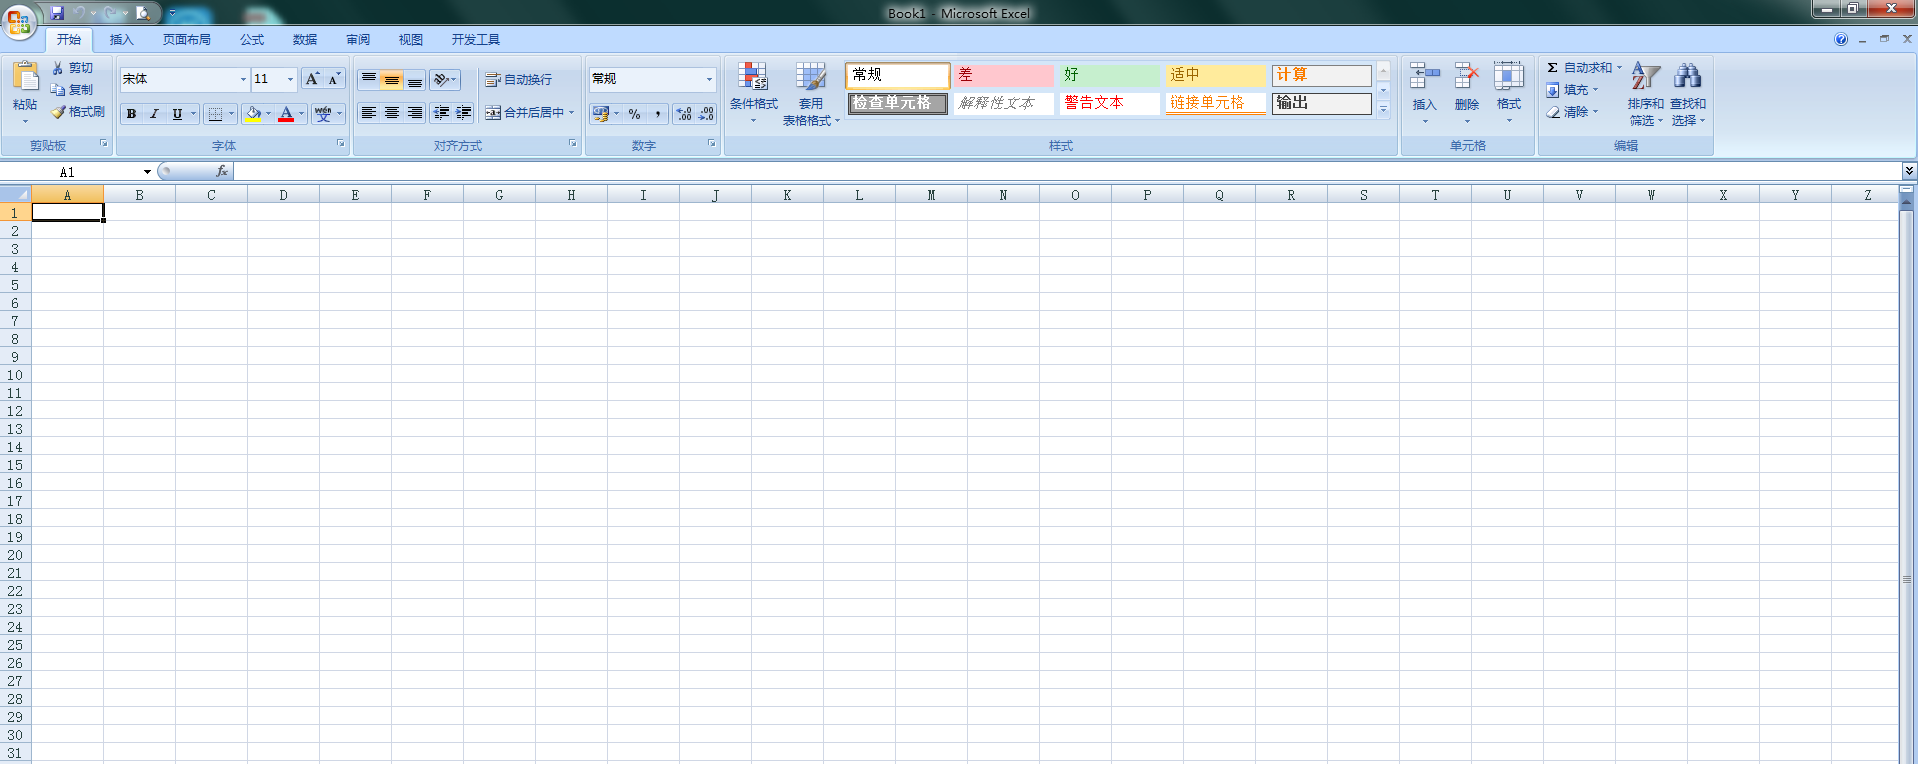Screen dimensions: 1918x764
Task: Apply the 好 cell style
Action: click(1109, 75)
